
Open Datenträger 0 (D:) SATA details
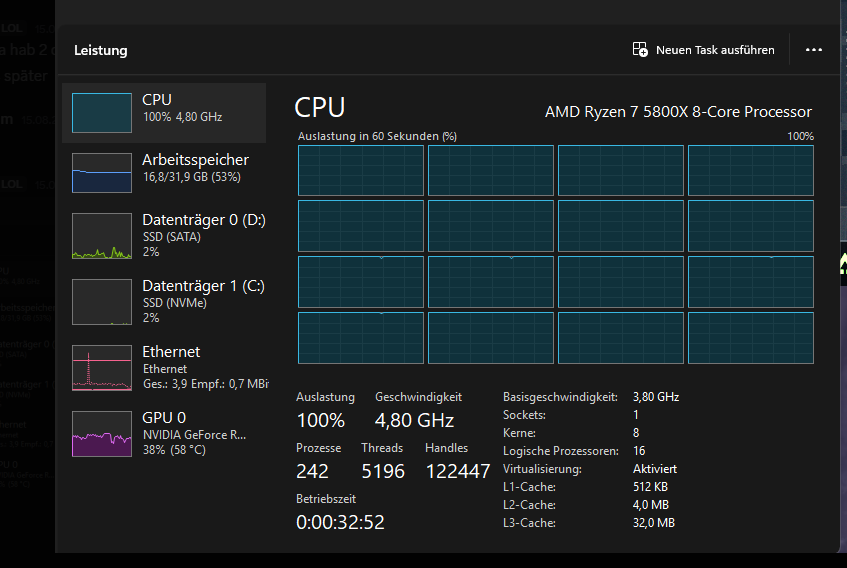[x=203, y=235]
